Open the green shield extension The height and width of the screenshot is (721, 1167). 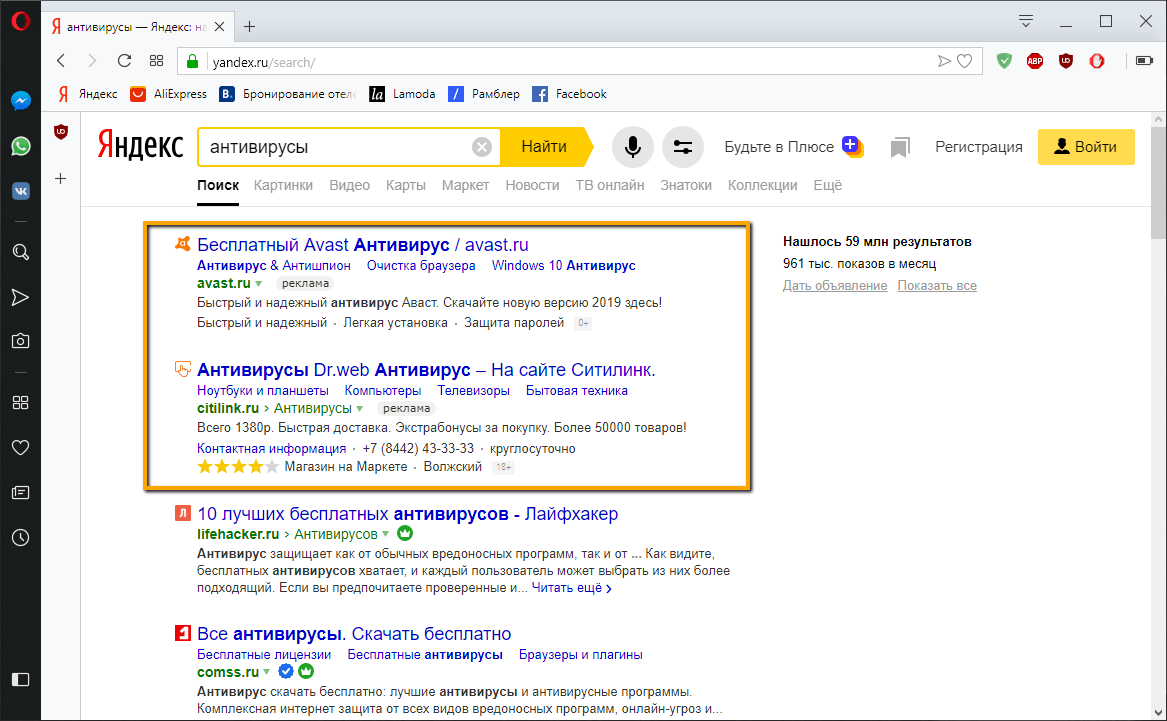[1004, 61]
